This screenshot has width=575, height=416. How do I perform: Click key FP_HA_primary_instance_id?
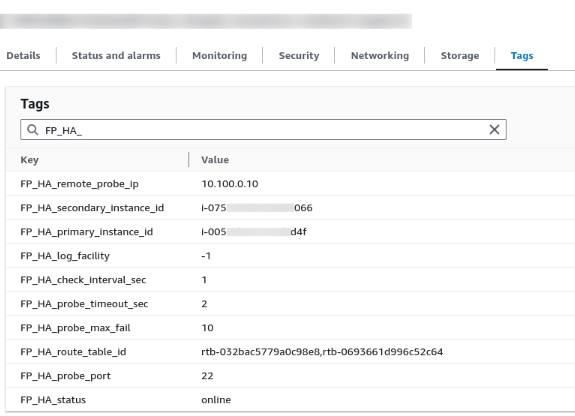[x=87, y=232]
